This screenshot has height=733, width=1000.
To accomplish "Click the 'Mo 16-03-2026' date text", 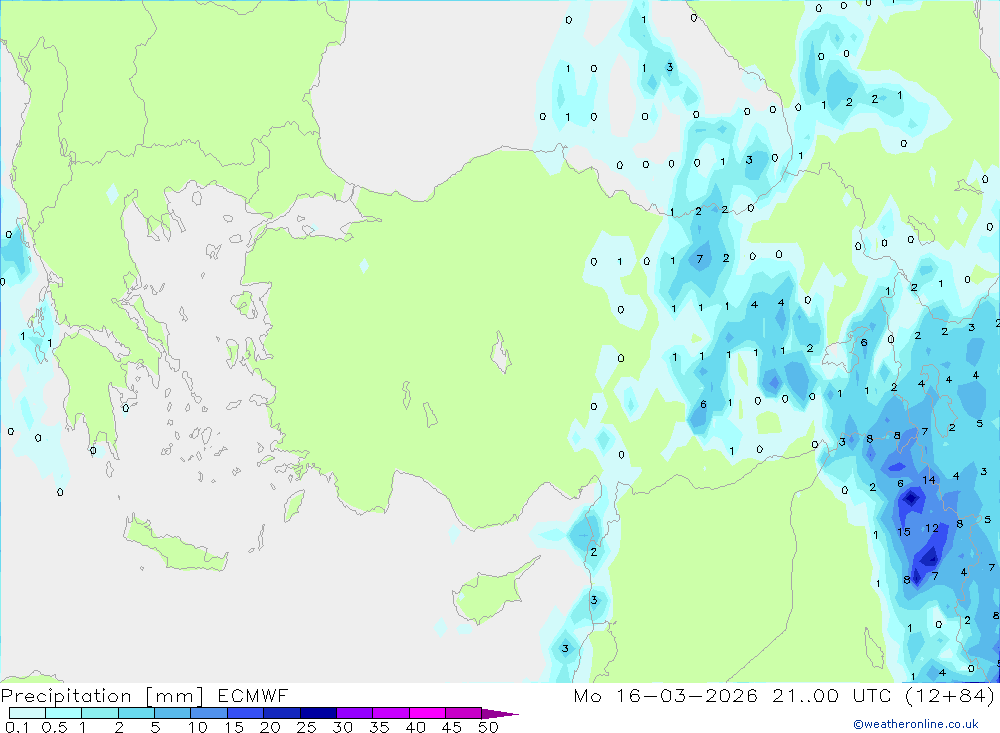I will (x=666, y=695).
